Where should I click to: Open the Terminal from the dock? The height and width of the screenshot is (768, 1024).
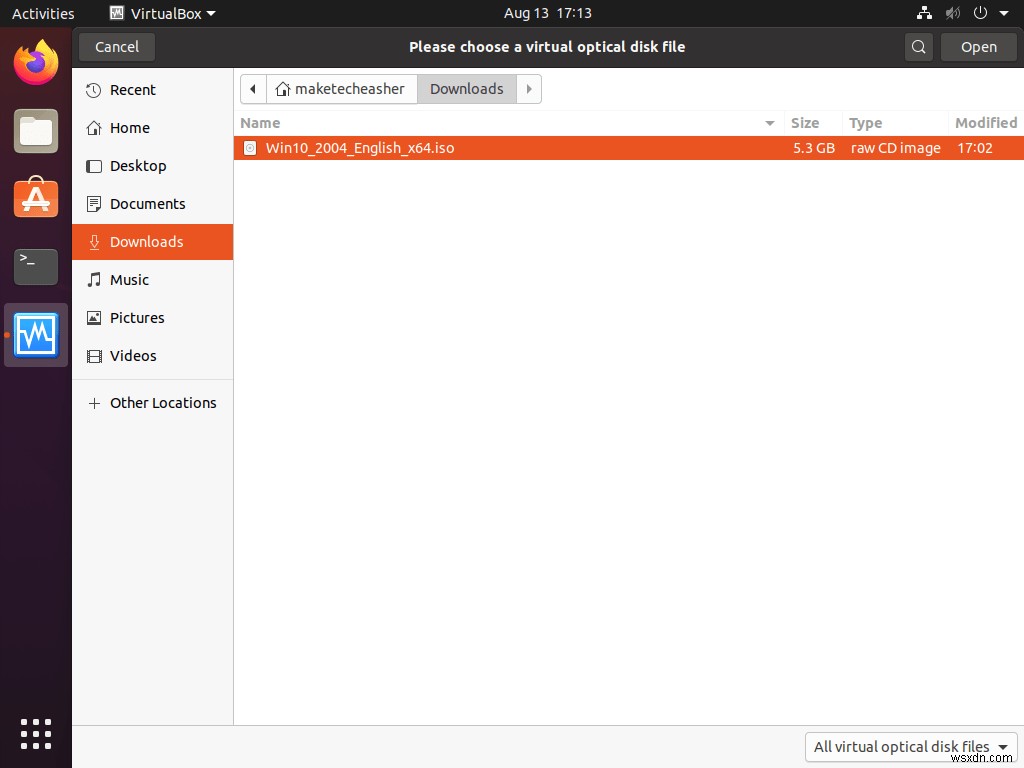click(35, 267)
